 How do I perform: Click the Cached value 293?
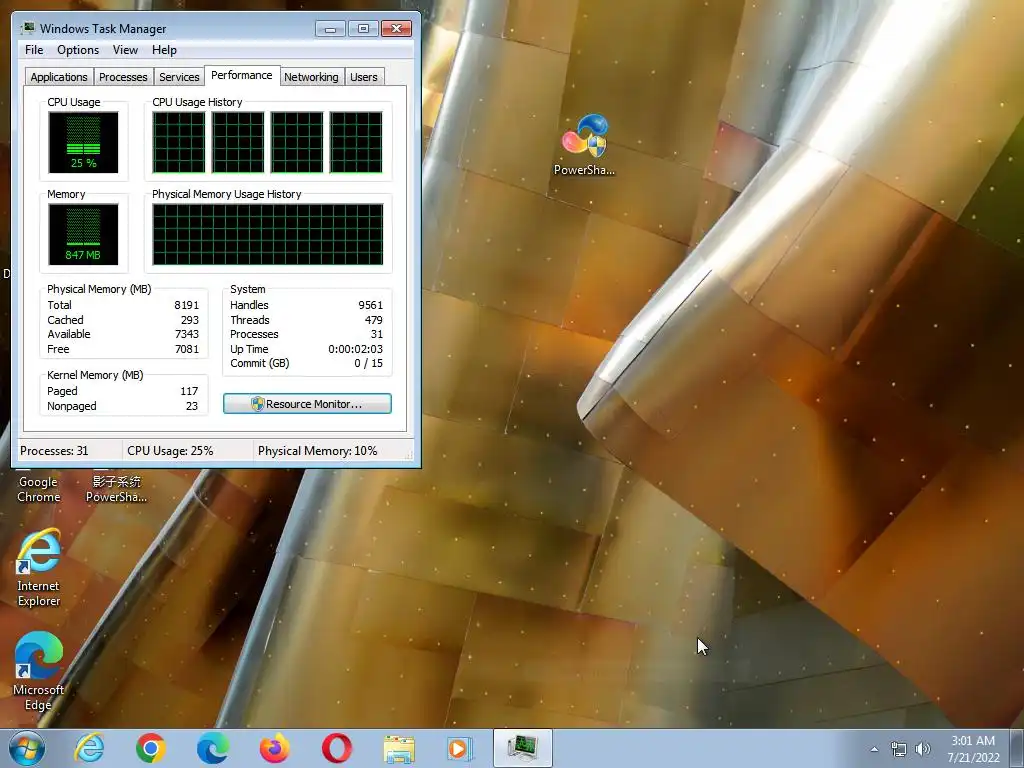(189, 320)
